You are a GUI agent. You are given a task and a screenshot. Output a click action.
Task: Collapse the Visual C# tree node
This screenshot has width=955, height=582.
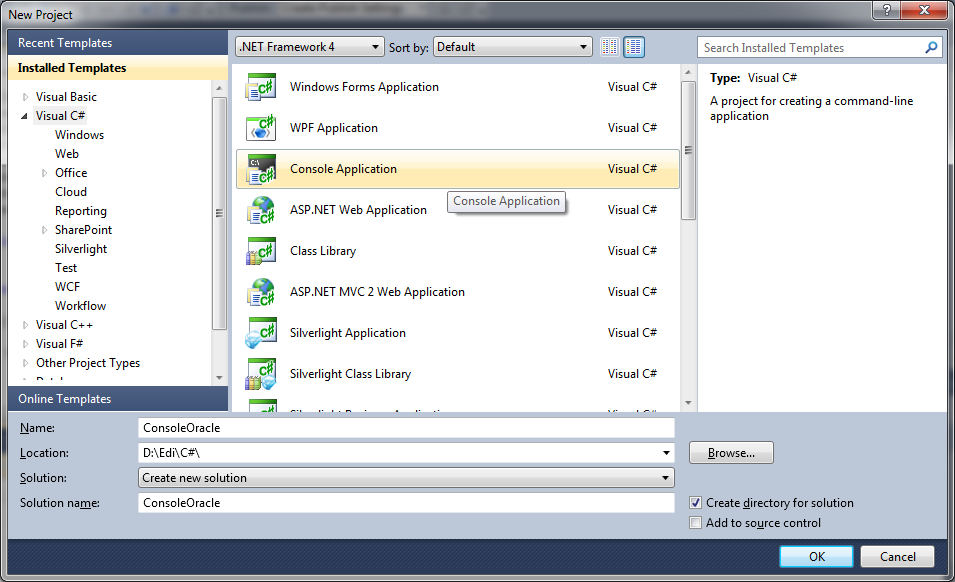click(x=24, y=116)
